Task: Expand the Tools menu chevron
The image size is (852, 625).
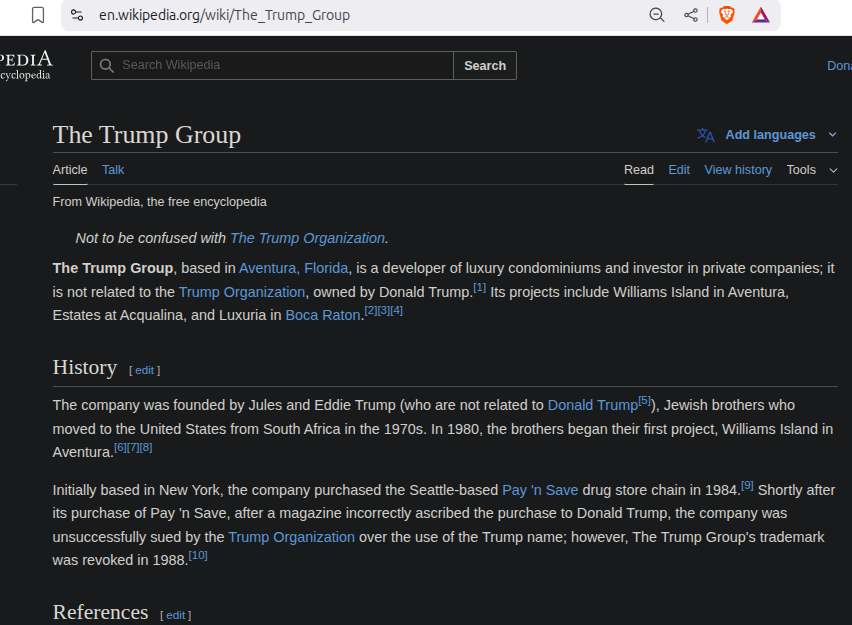Action: [833, 171]
